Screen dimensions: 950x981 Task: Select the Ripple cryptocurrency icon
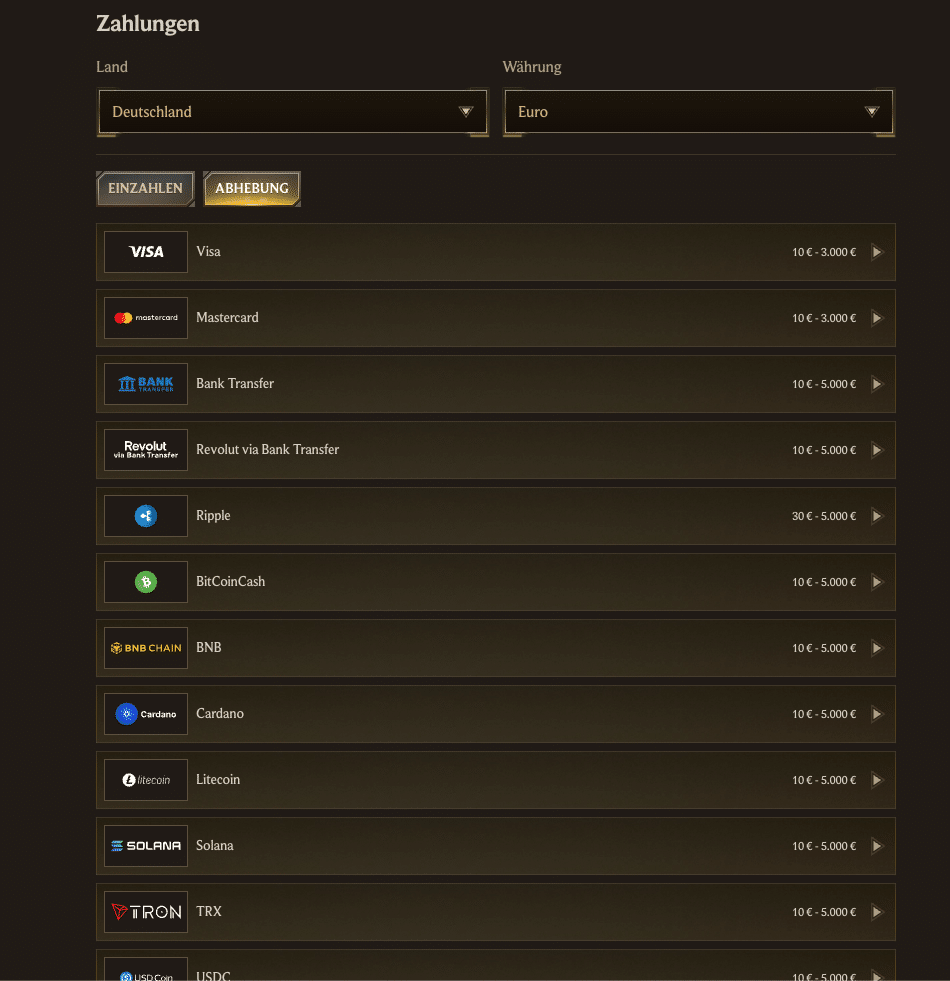pos(145,516)
